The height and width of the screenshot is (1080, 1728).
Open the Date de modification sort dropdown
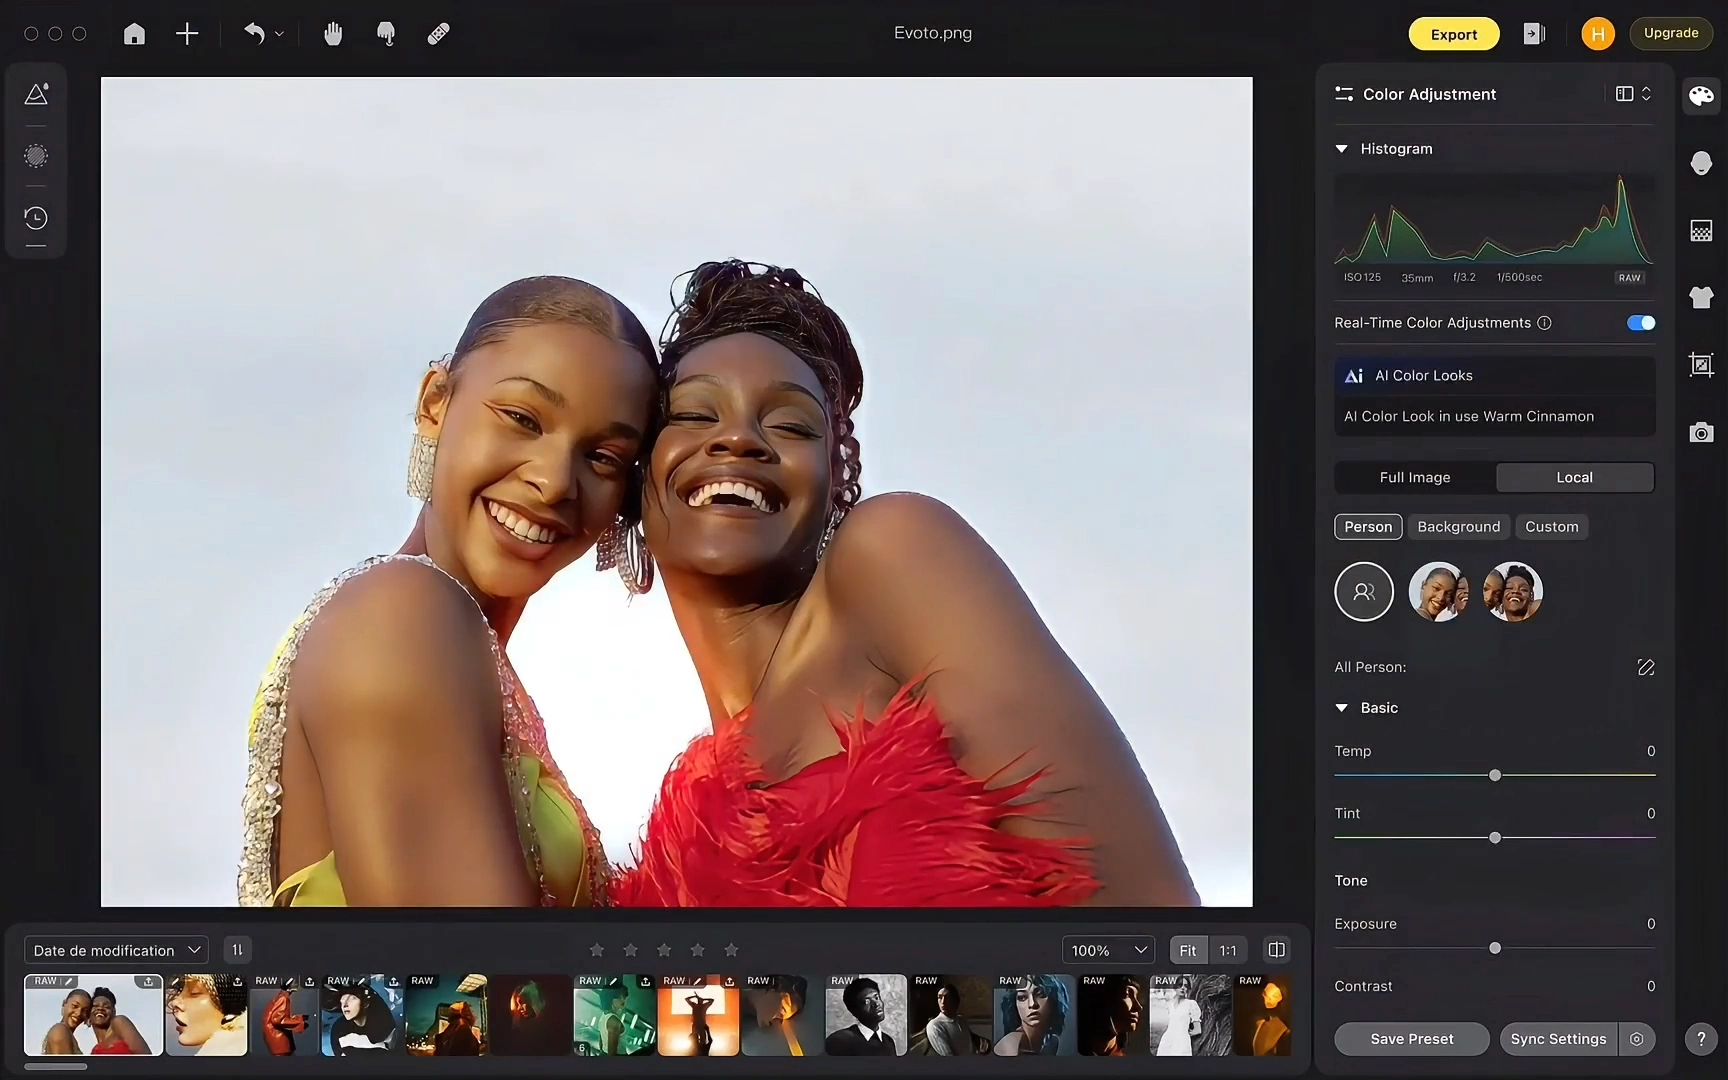[116, 950]
